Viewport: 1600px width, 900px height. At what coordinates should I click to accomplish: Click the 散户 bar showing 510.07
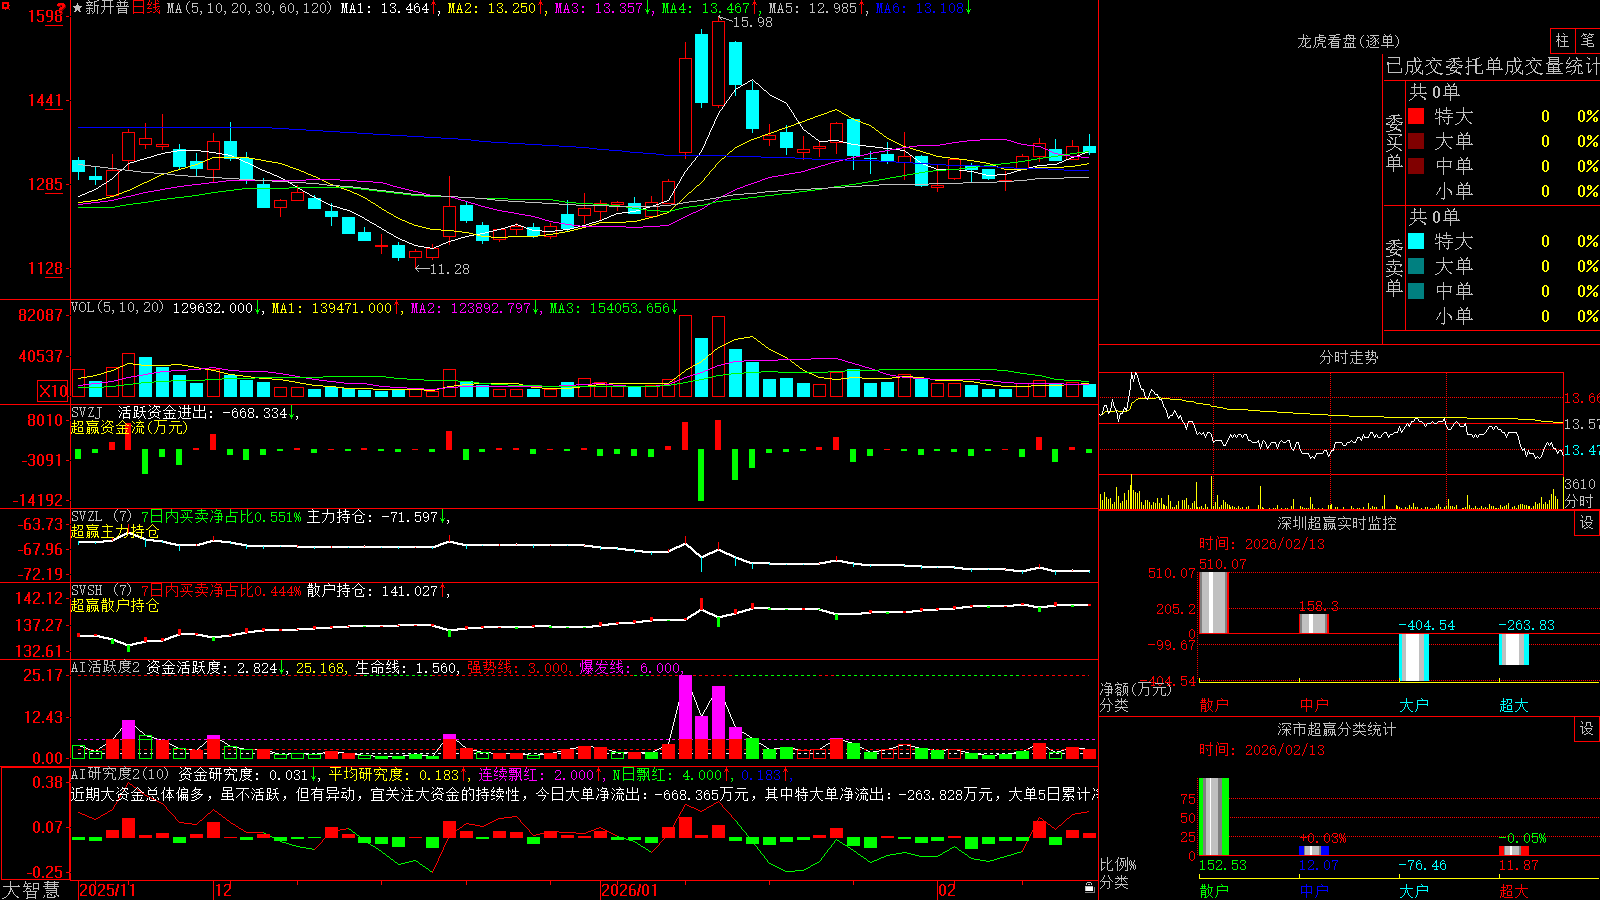coord(1213,602)
